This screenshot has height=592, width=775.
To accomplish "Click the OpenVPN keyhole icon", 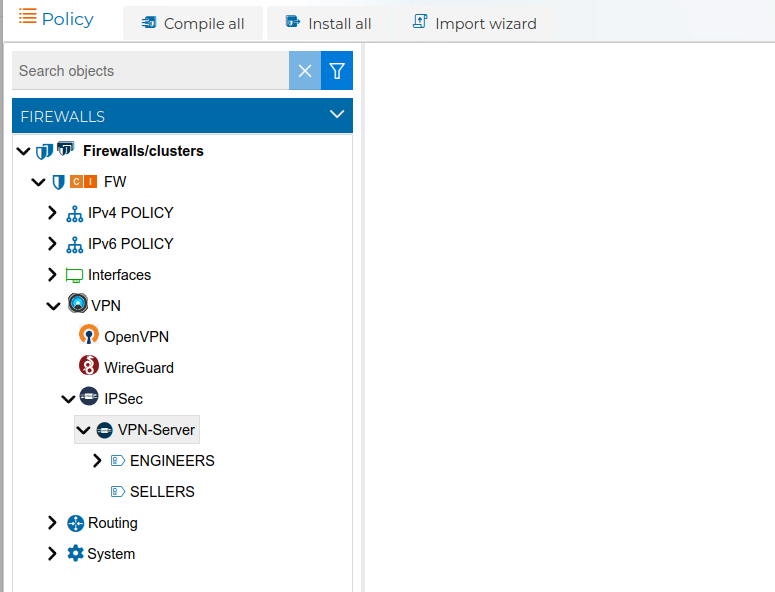I will point(89,335).
